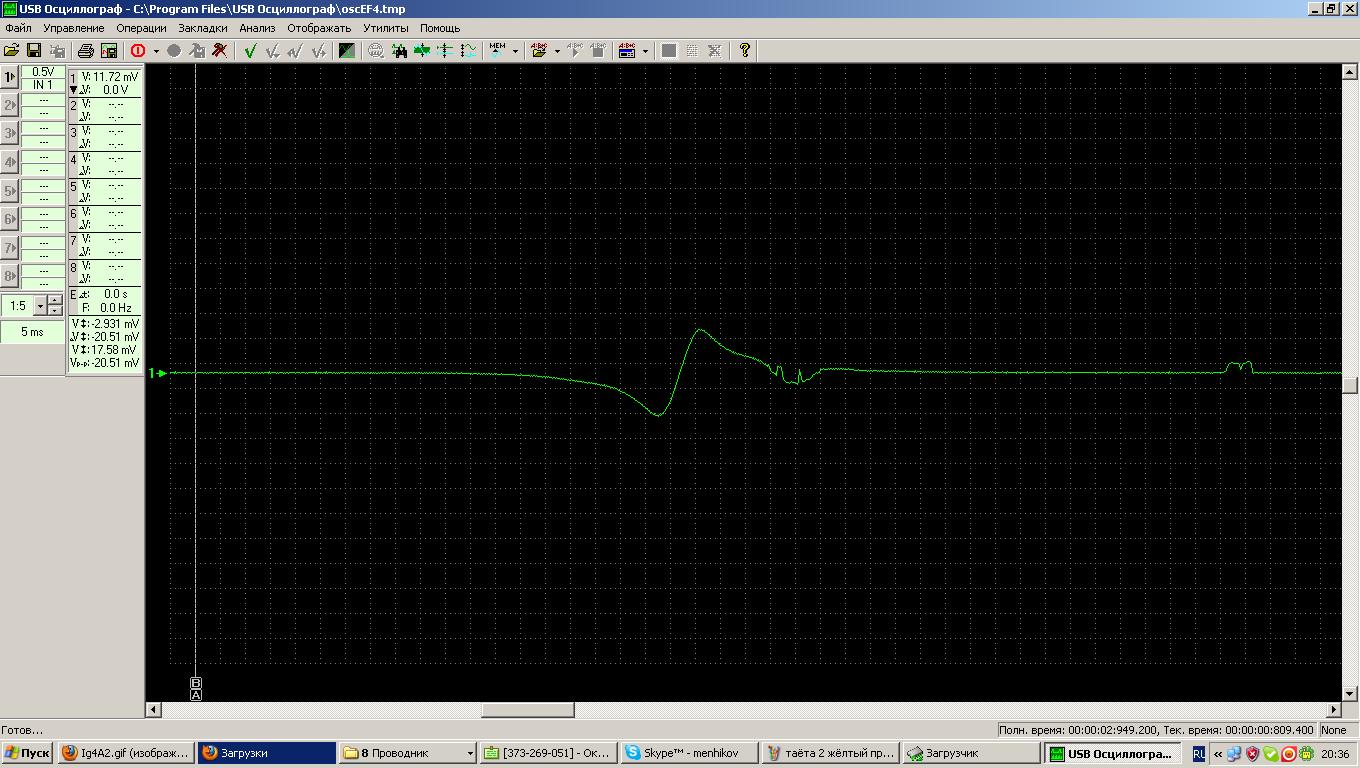This screenshot has height=768, width=1360.
Task: Click the A:B:C open folder script icon
Action: [539, 50]
